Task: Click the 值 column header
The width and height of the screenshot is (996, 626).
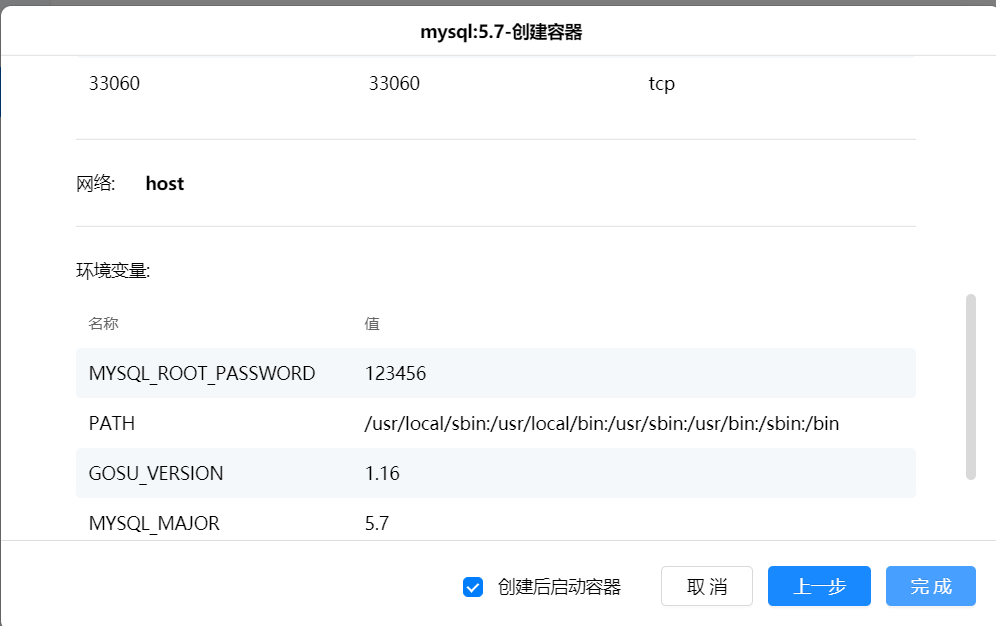Action: (x=372, y=324)
